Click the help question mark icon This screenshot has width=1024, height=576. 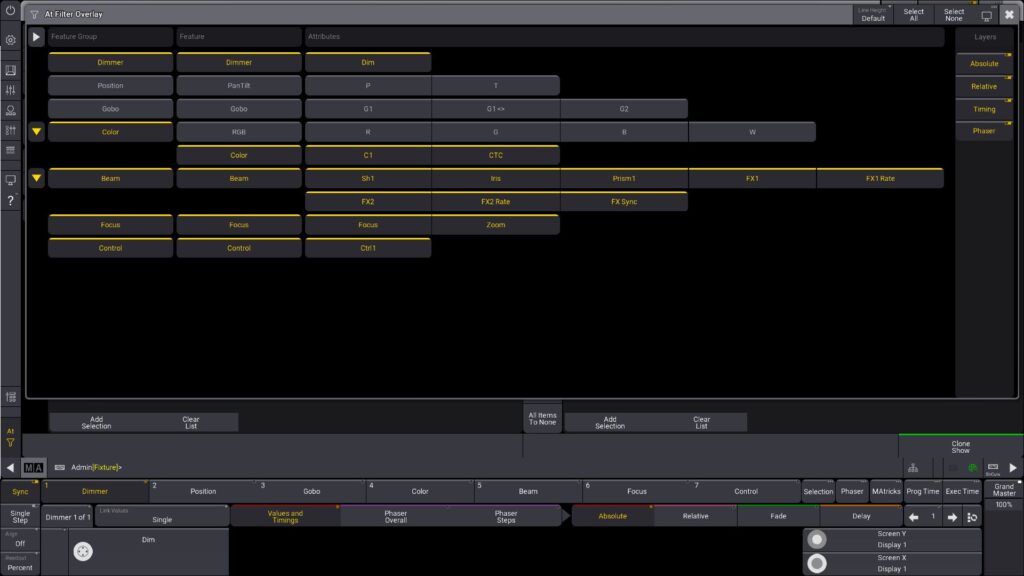tap(10, 201)
